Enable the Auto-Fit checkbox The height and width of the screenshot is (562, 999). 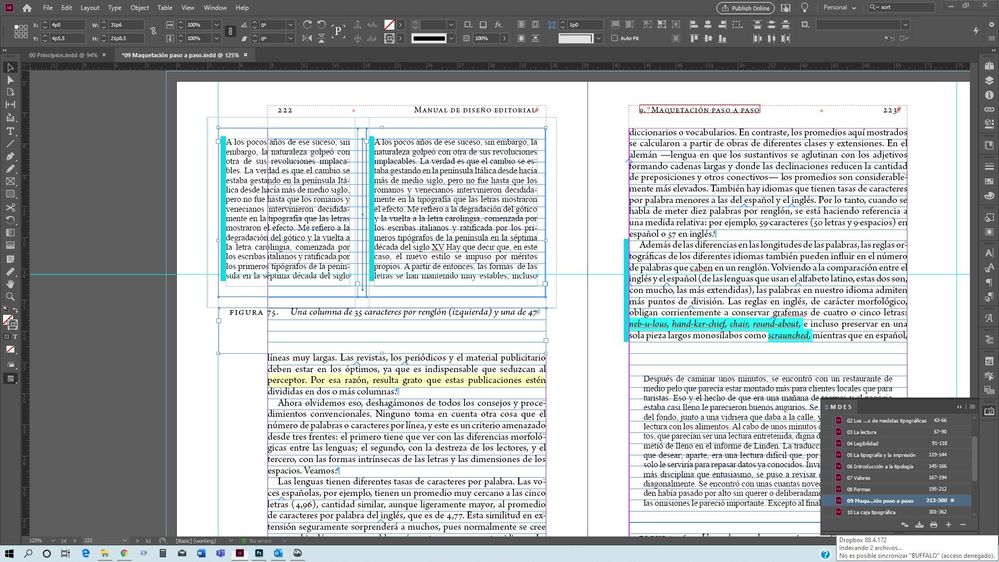(x=615, y=38)
